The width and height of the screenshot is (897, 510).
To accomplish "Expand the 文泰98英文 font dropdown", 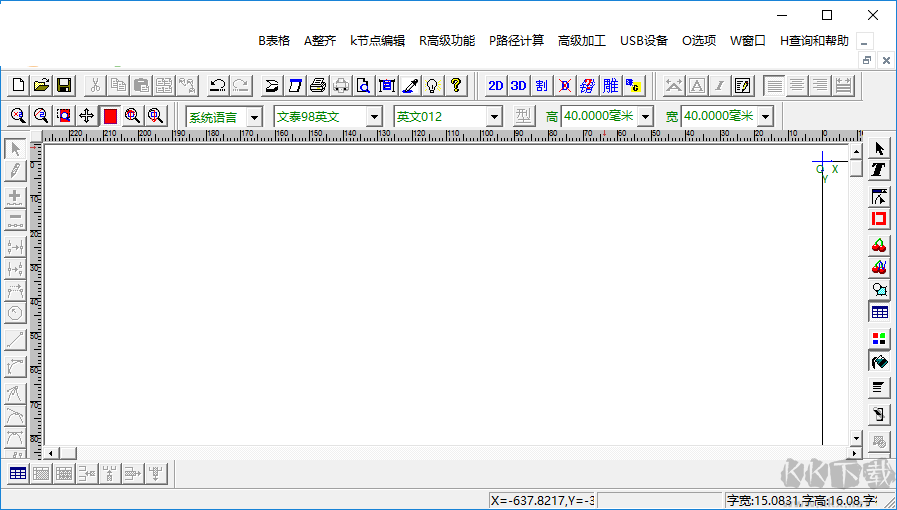I will click(x=374, y=117).
